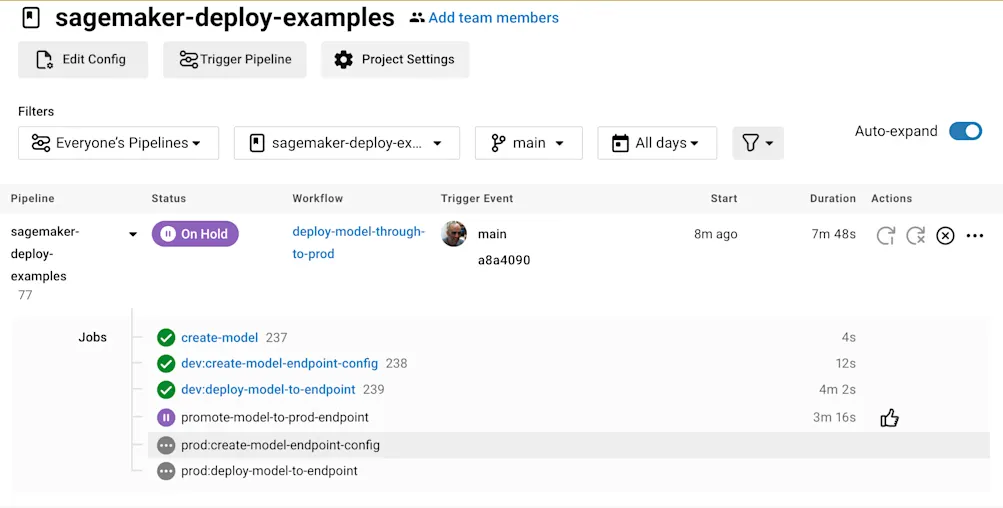Click pending icon for prod:deploy-model-to-endpoint
The width and height of the screenshot is (1003, 508).
pos(166,472)
